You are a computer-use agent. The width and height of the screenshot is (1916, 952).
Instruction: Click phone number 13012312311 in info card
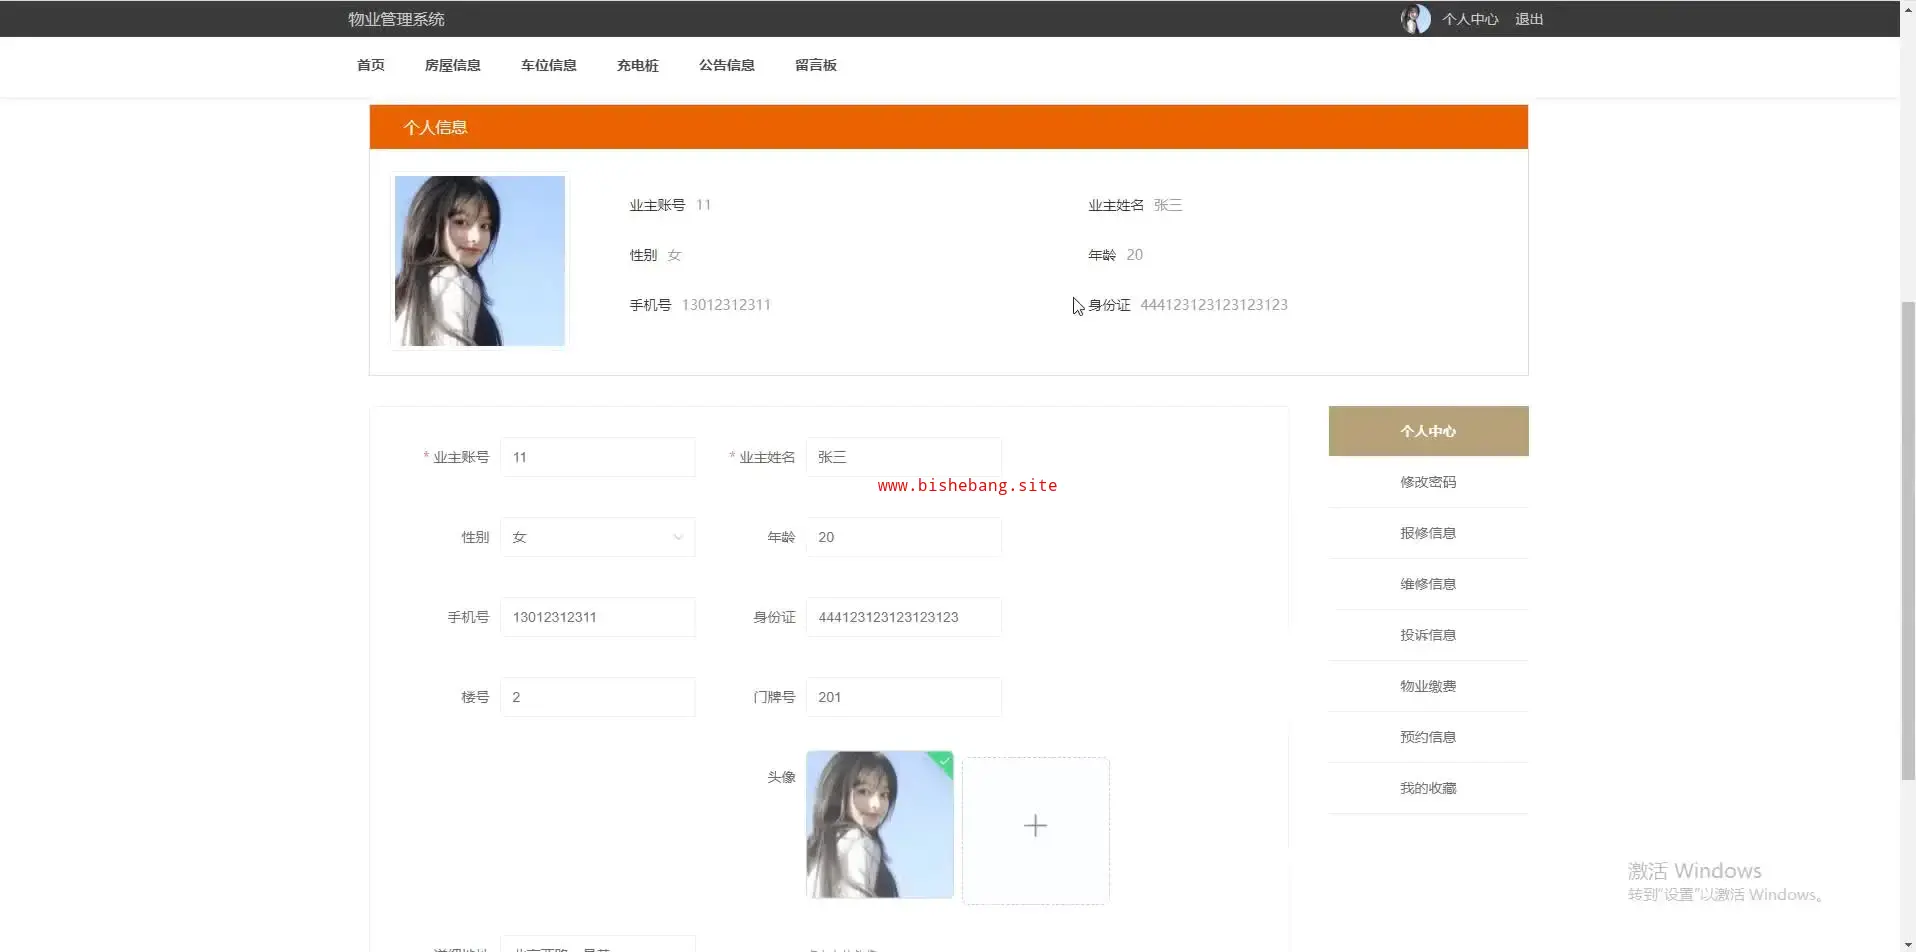pyautogui.click(x=726, y=305)
